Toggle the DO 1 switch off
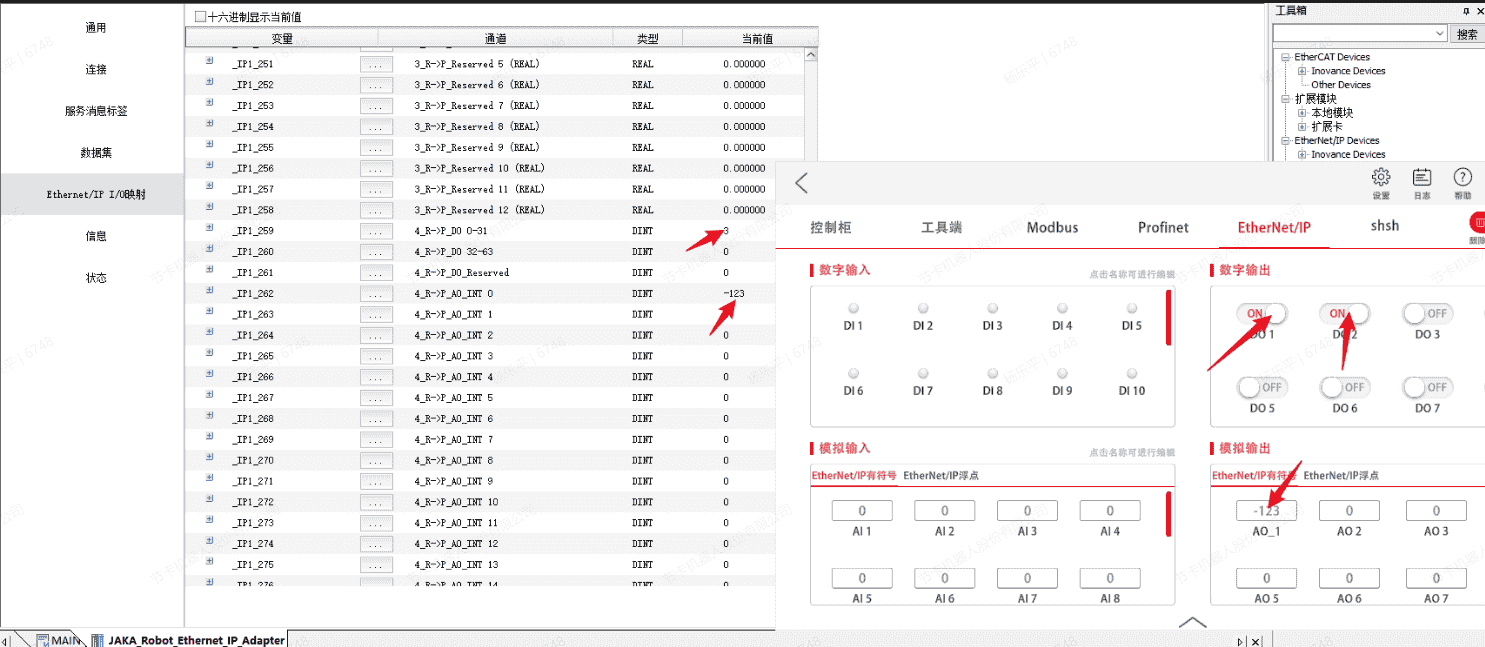This screenshot has width=1485, height=647. point(1260,313)
